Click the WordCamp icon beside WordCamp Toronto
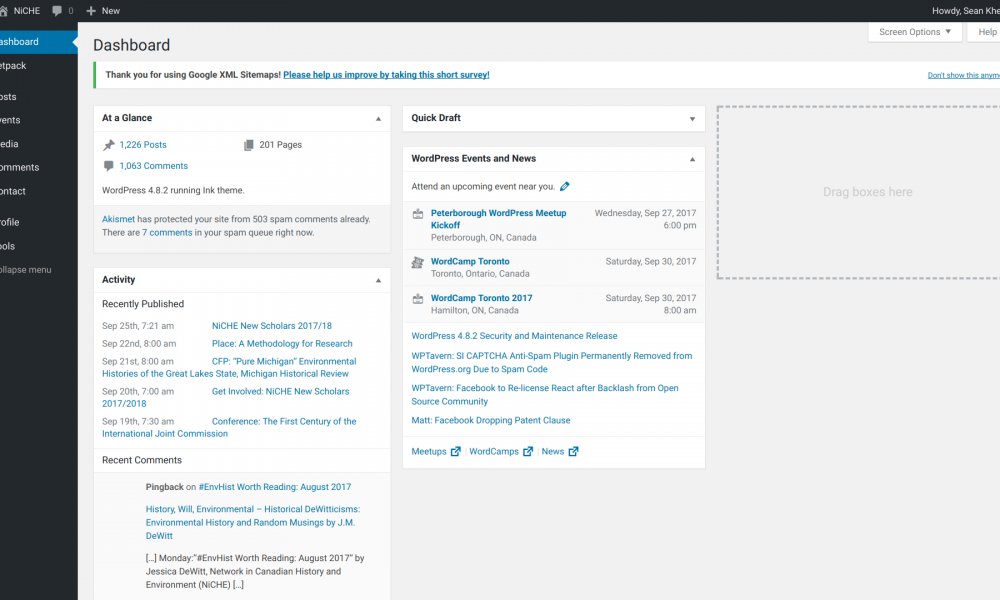This screenshot has height=600, width=1000. 418,262
